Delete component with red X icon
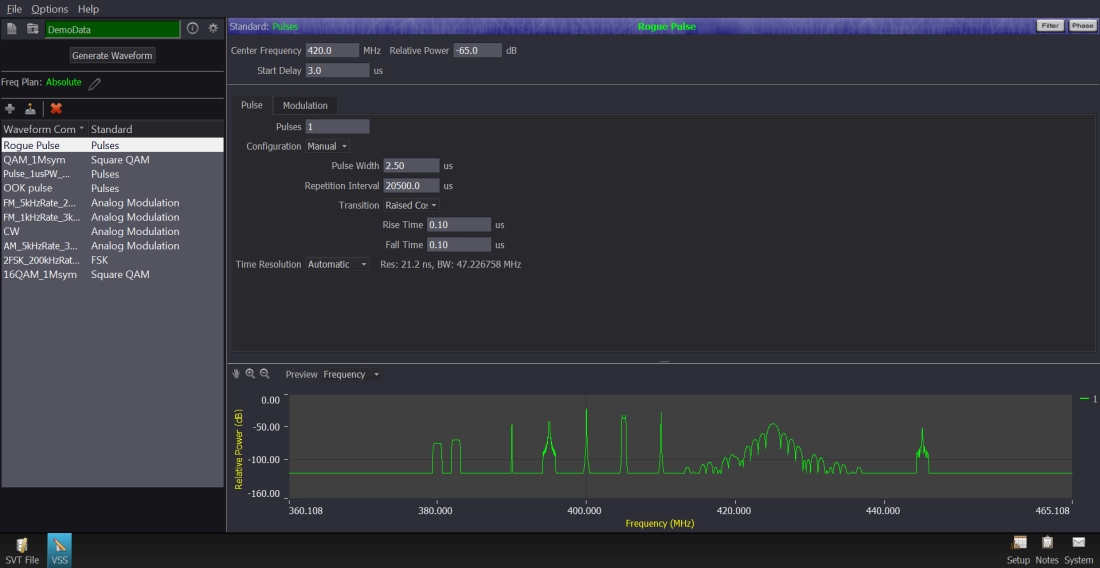This screenshot has height=568, width=1100. (x=56, y=109)
